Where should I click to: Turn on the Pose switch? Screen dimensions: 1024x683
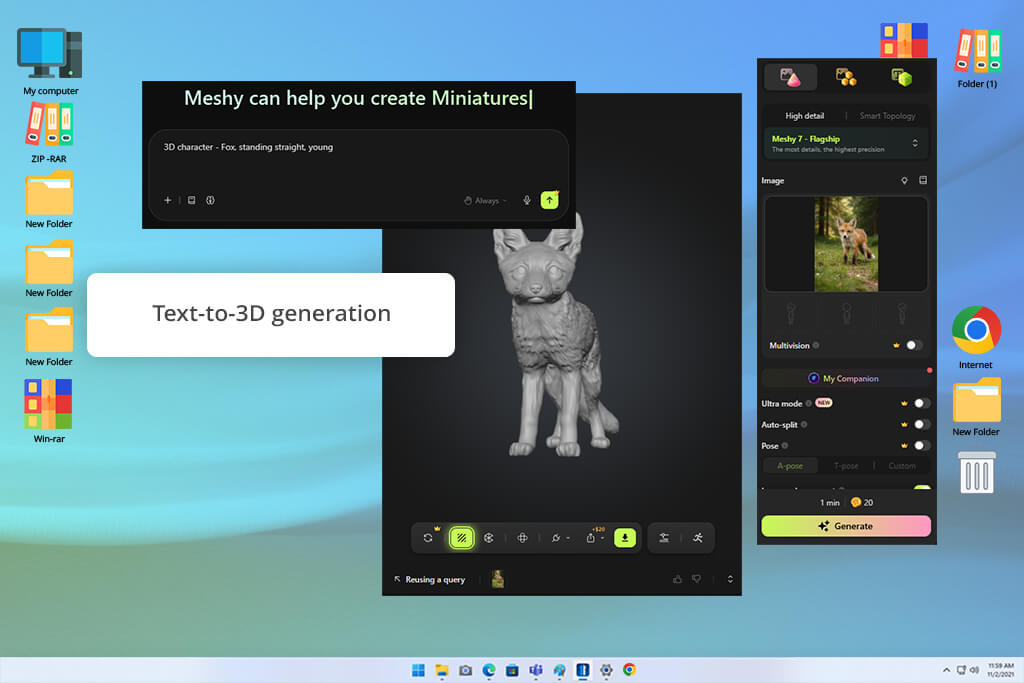click(x=921, y=445)
